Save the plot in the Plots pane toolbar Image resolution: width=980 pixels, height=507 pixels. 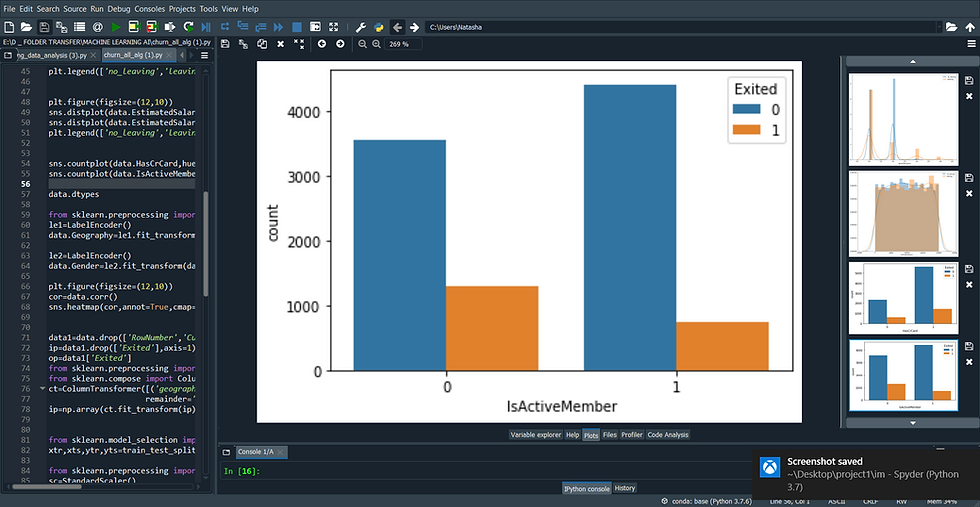pos(225,44)
